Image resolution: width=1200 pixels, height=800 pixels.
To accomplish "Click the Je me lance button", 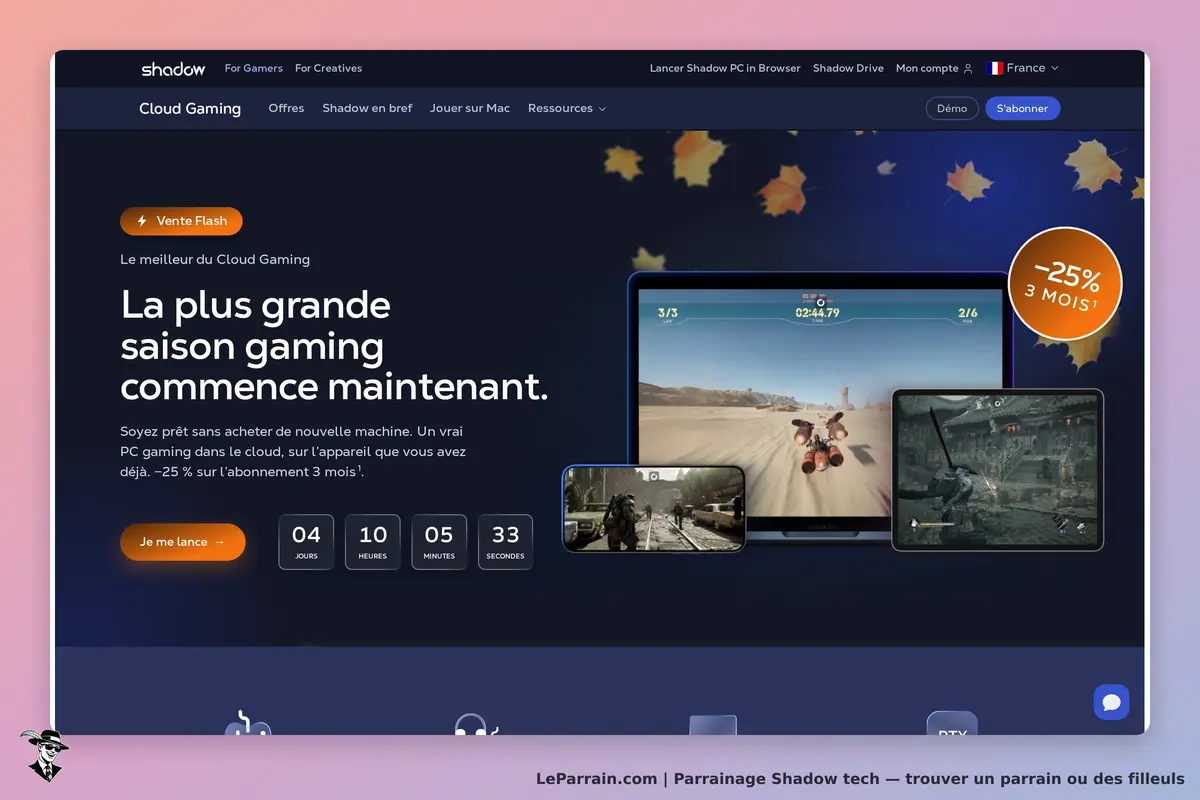I will pyautogui.click(x=182, y=542).
